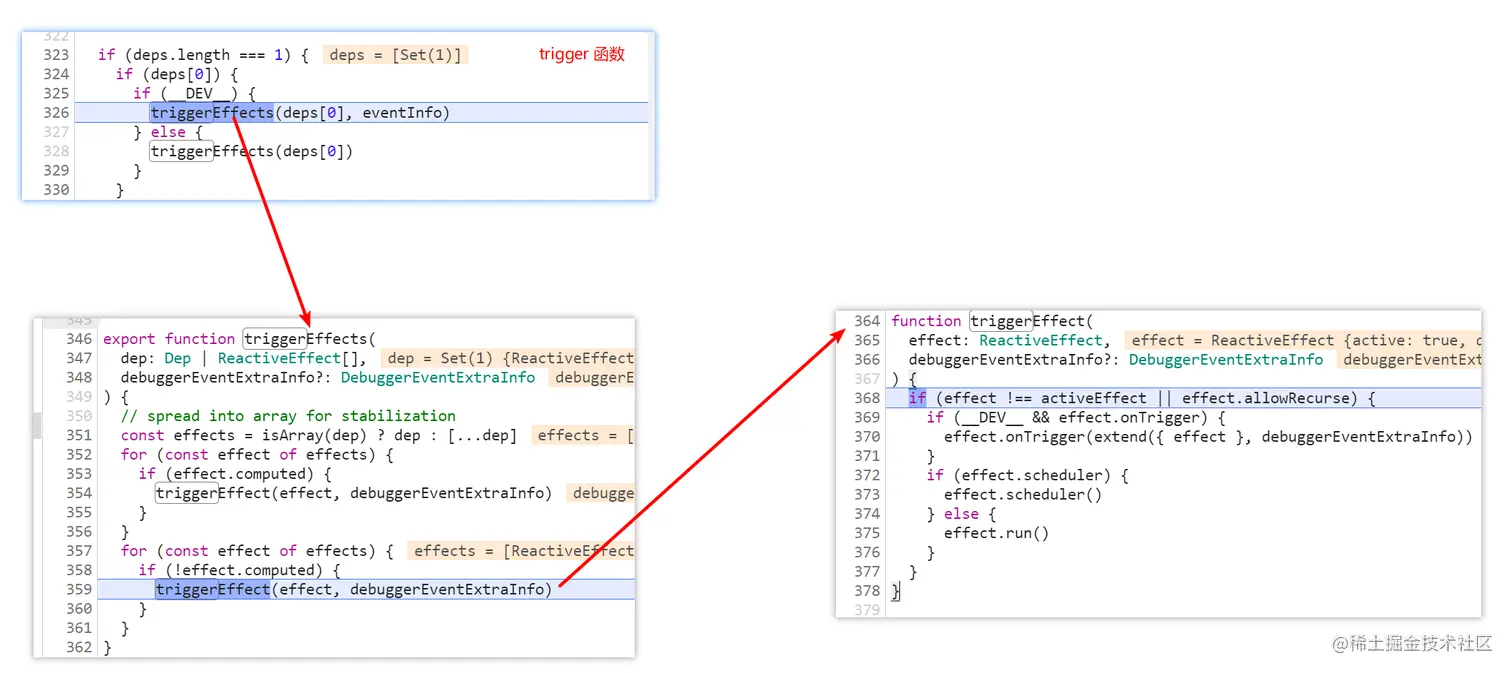This screenshot has width=1512, height=673.
Task: Click 'effect !== activeEffect' on line 368
Action: [x=1046, y=398]
